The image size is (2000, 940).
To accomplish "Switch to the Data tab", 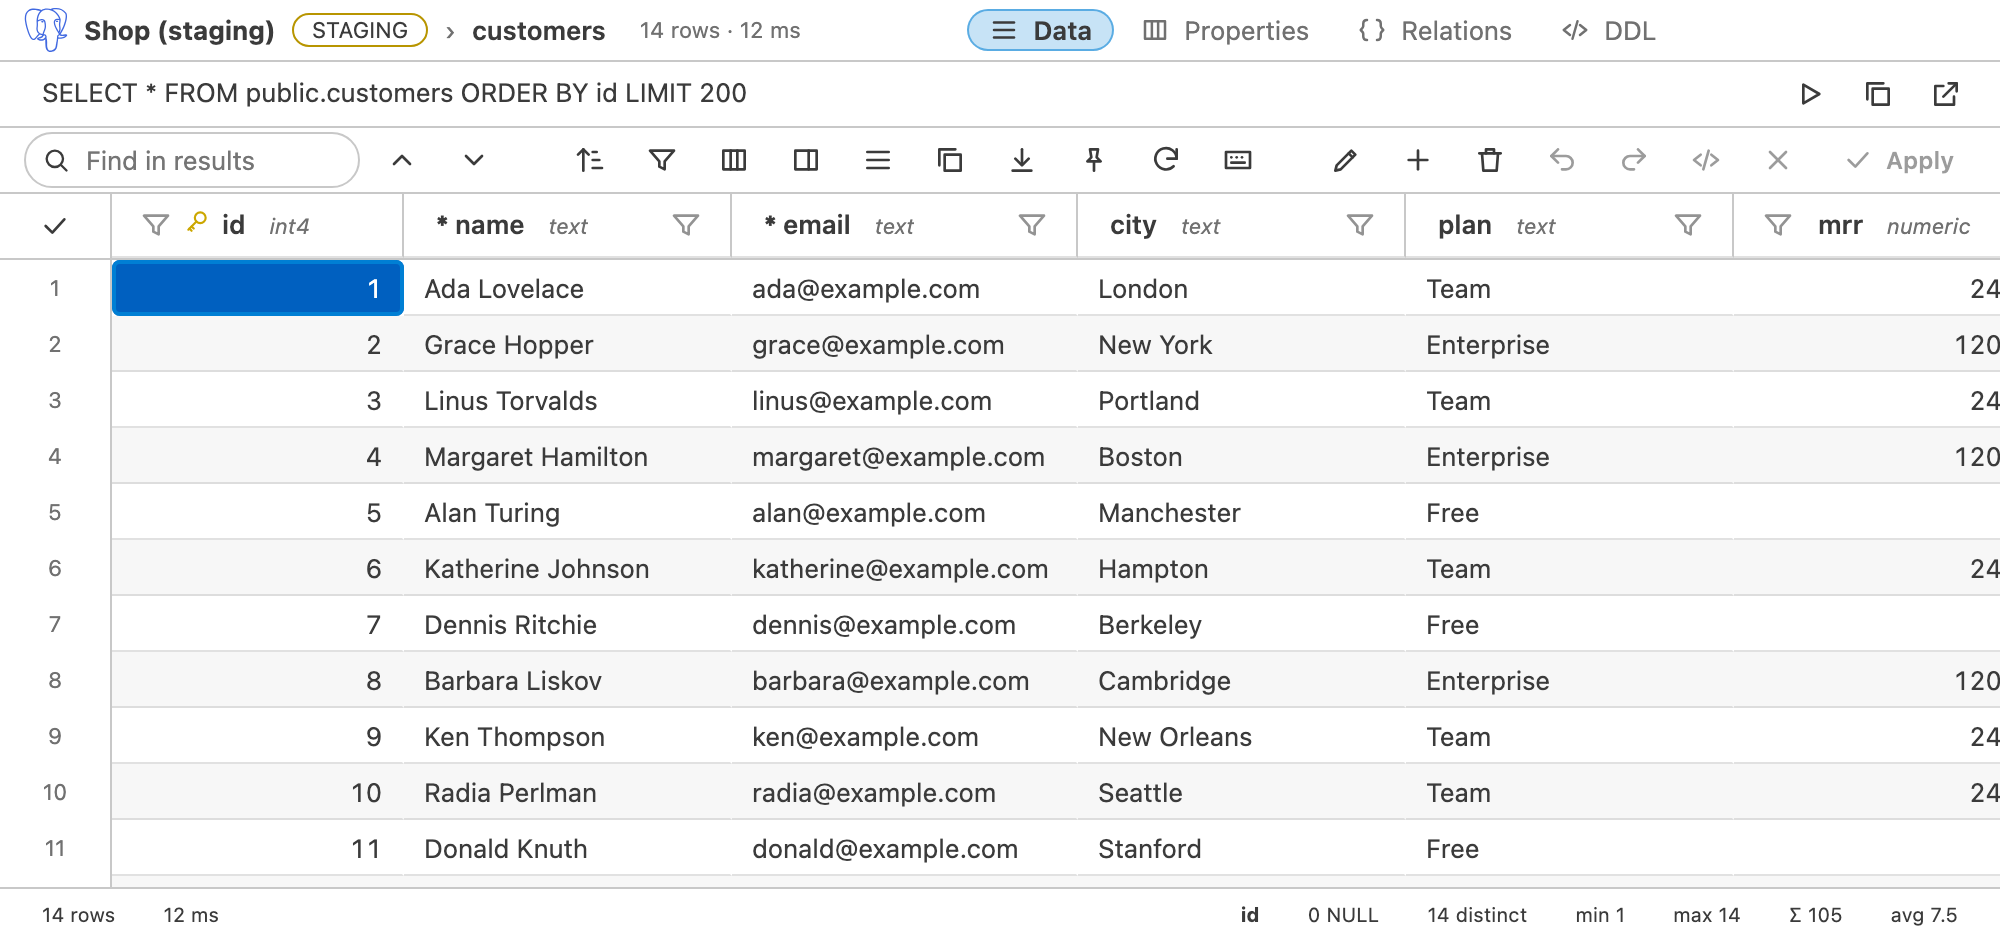I will [1040, 30].
